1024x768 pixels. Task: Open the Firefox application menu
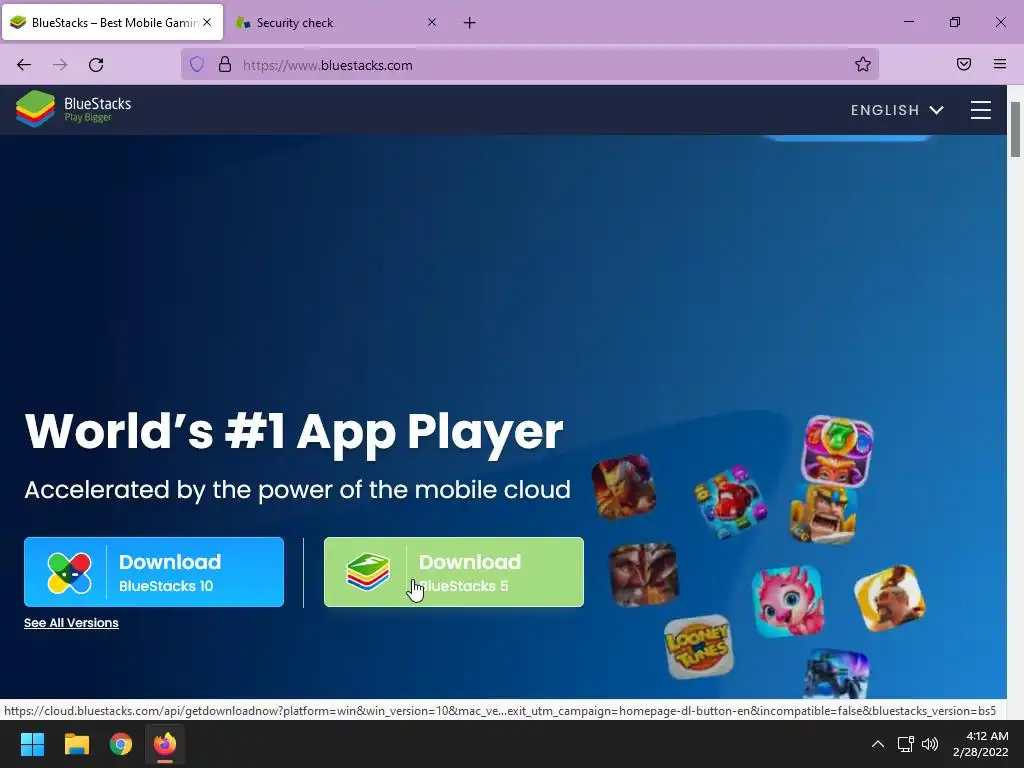tap(1000, 64)
